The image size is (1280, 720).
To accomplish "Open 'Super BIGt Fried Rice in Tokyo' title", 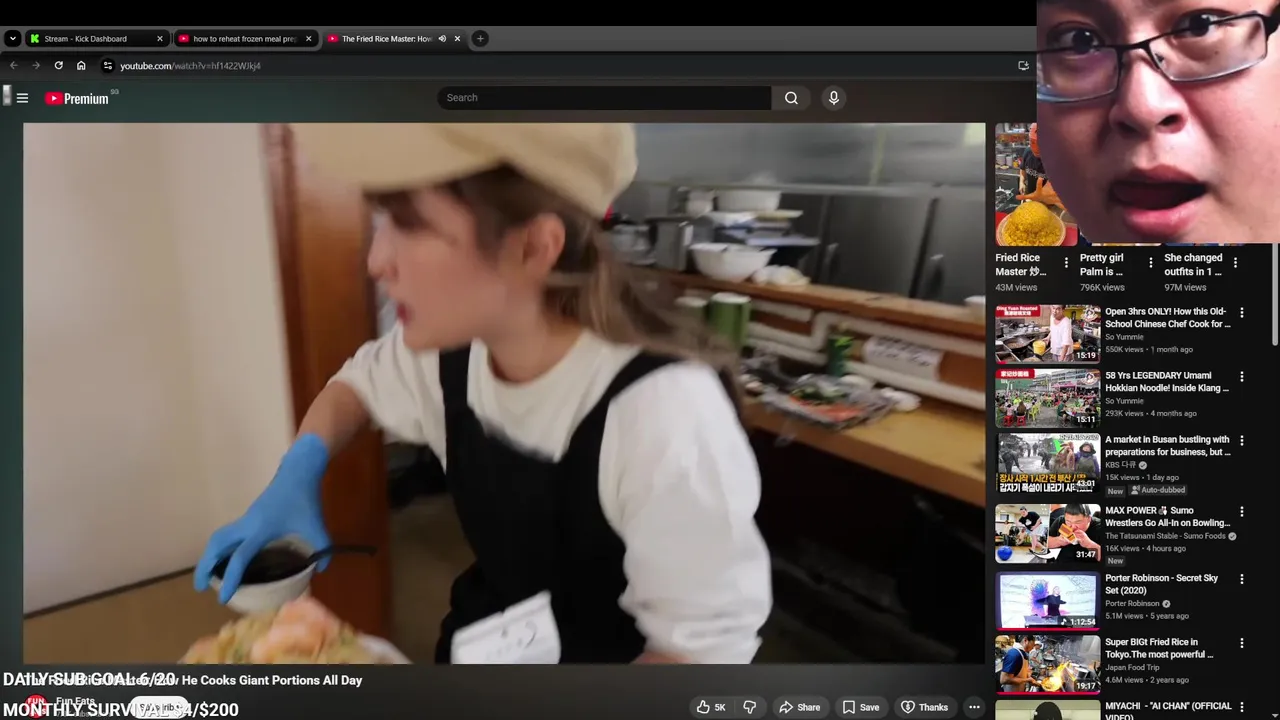I will 1159,648.
